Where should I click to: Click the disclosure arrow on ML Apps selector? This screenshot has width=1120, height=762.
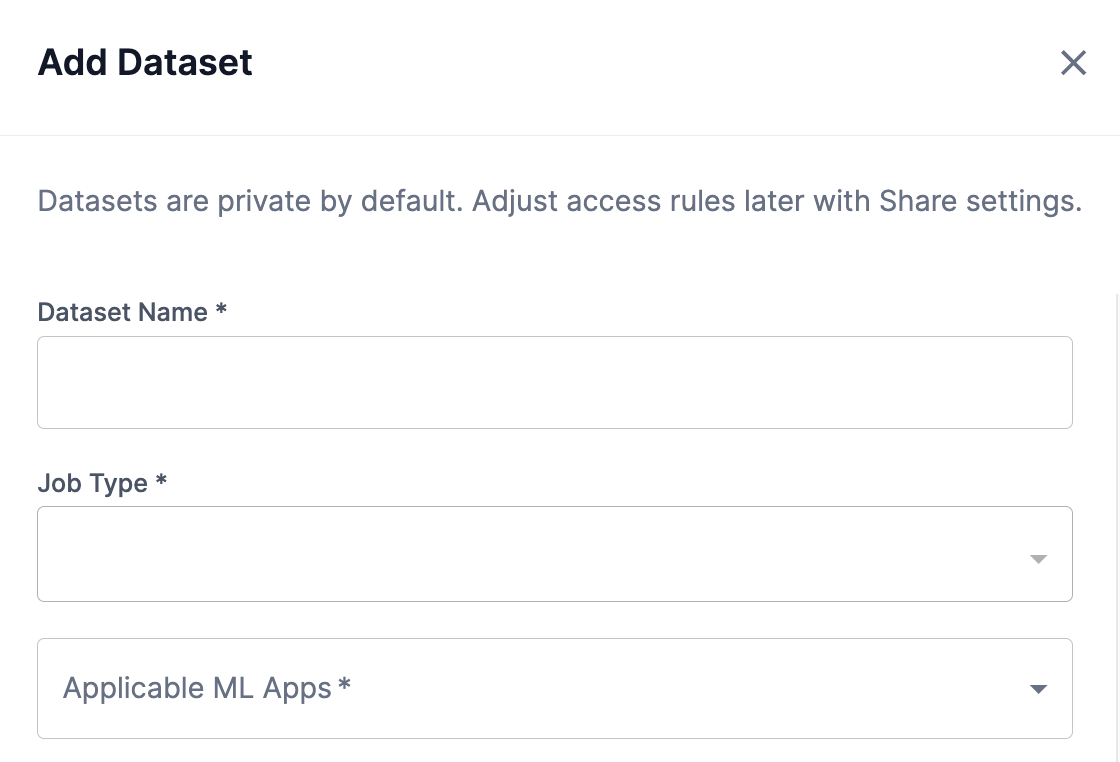click(x=1038, y=688)
